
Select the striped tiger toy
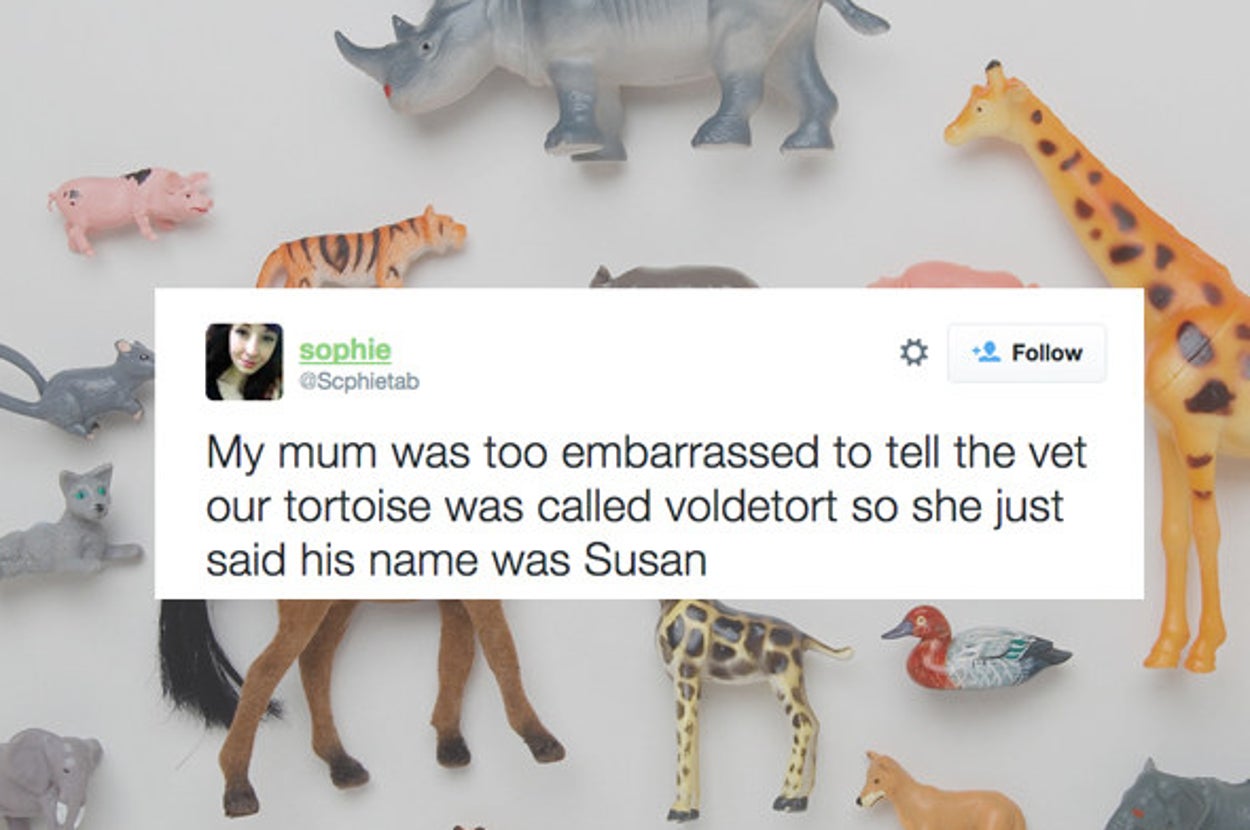click(x=360, y=250)
